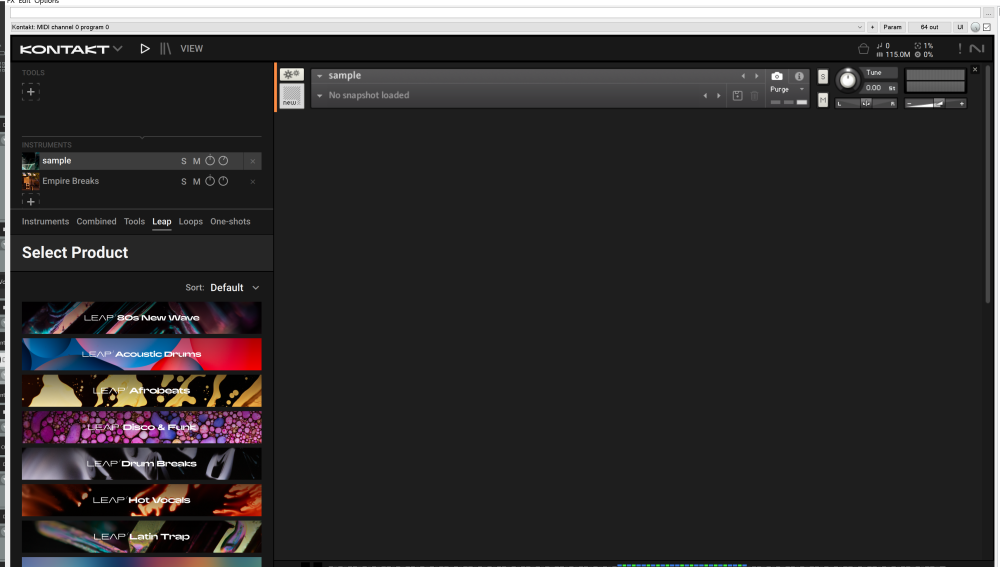
Task: Save snapshot with disk icon
Action: pyautogui.click(x=737, y=96)
